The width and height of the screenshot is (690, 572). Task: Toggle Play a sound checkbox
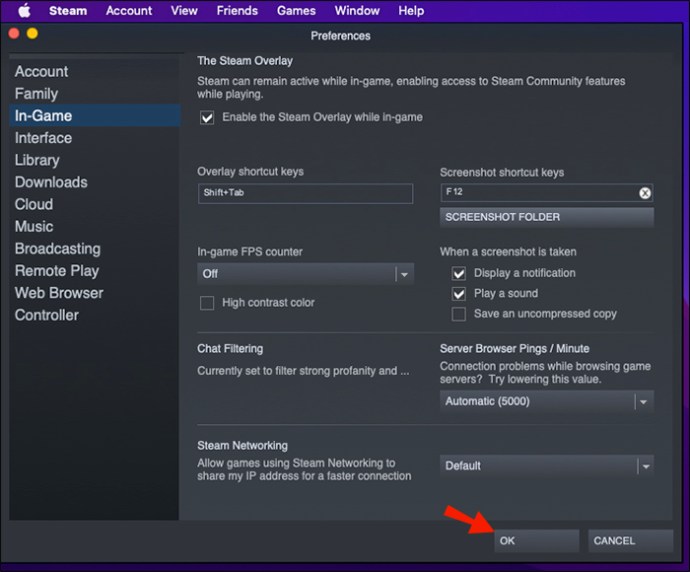click(459, 293)
